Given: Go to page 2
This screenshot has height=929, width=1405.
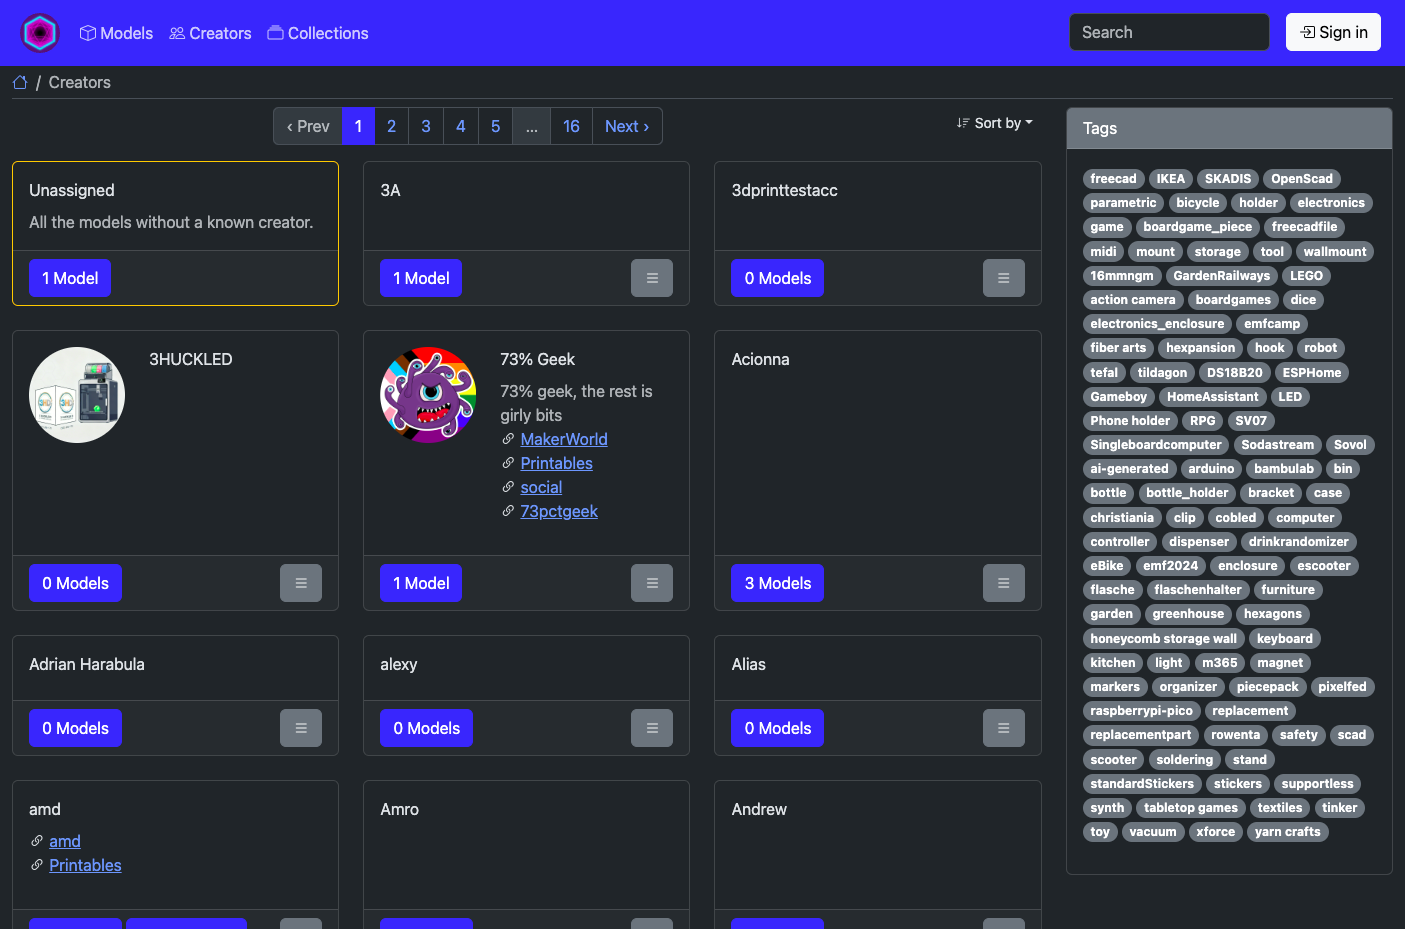Looking at the screenshot, I should [x=391, y=126].
